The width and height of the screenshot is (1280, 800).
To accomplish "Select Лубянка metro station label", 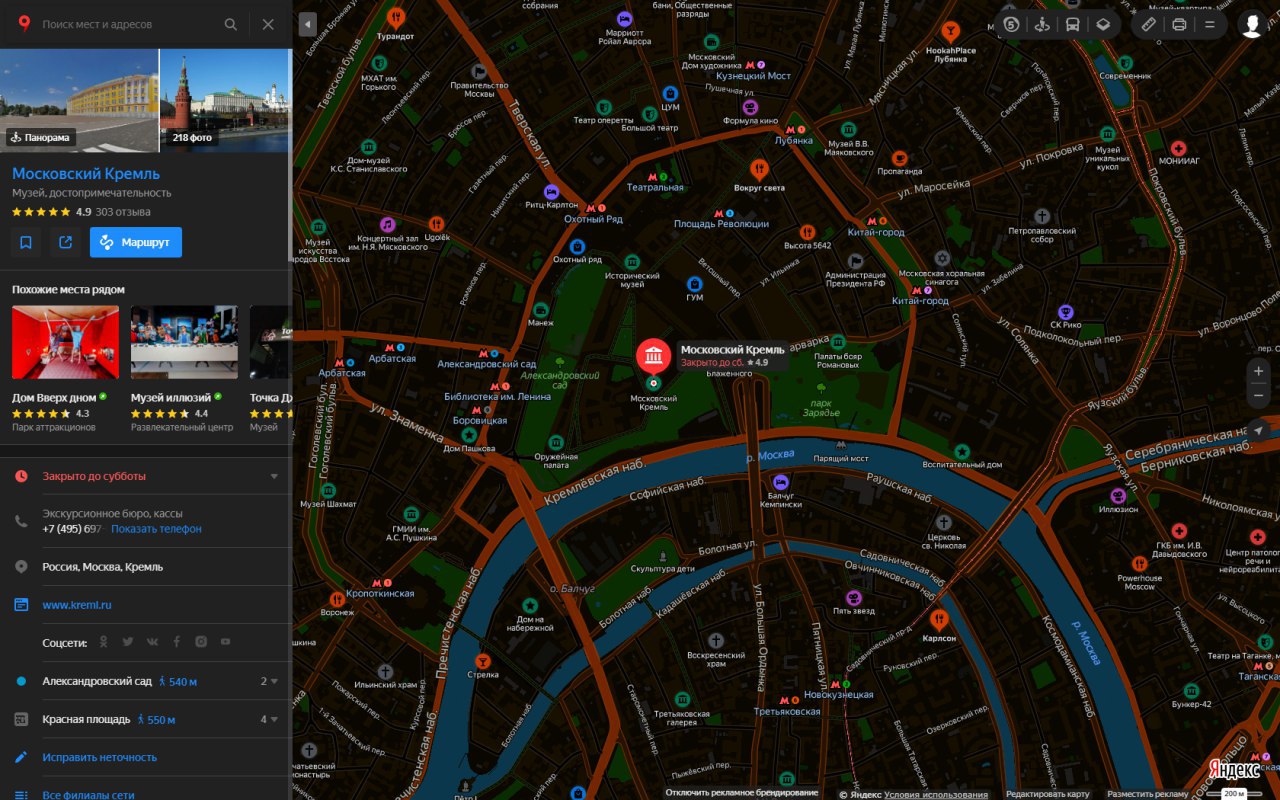I will tap(794, 141).
